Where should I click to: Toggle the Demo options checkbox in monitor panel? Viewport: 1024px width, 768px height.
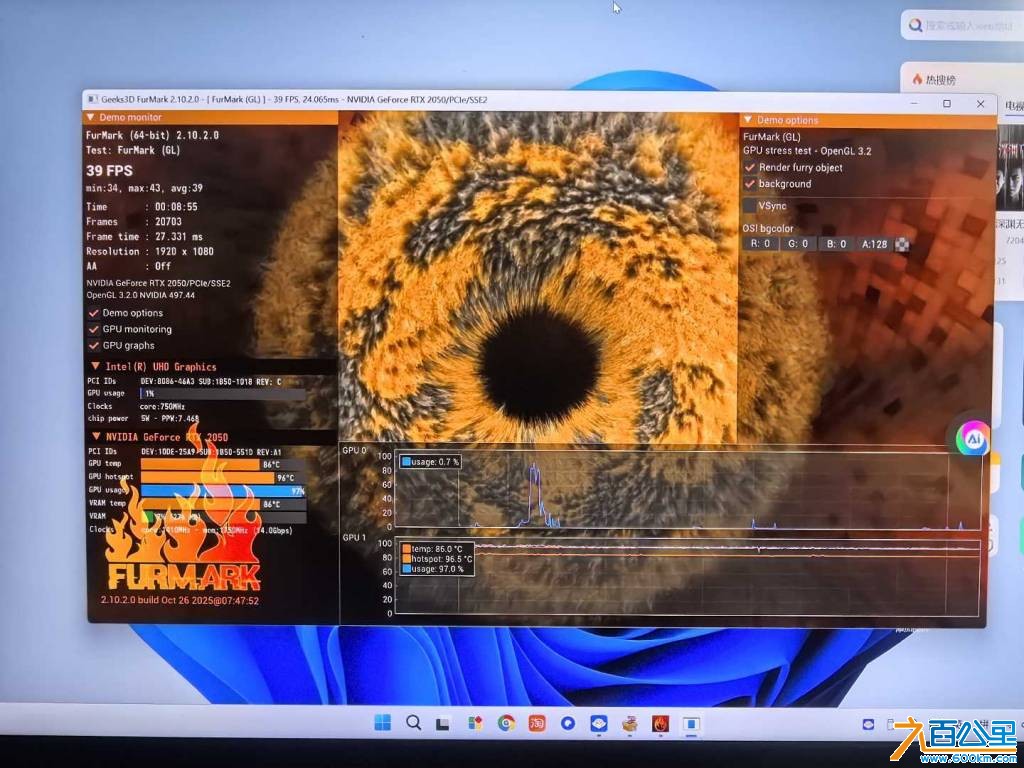tap(94, 313)
